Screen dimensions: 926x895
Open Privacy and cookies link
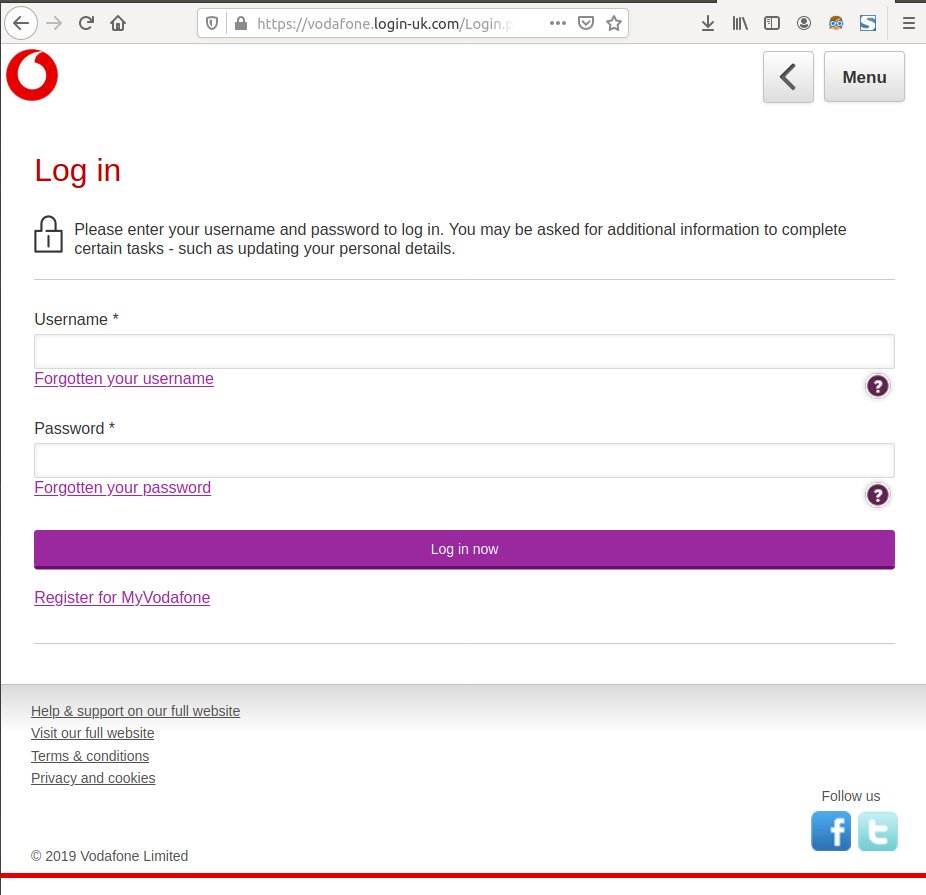point(93,778)
